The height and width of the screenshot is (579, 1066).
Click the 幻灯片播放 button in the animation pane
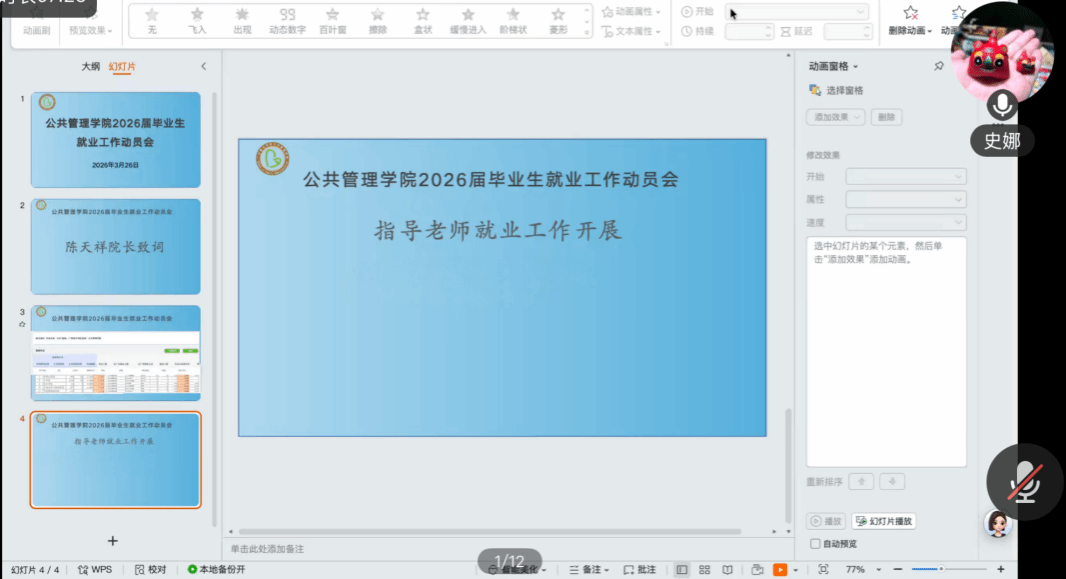[x=883, y=521]
